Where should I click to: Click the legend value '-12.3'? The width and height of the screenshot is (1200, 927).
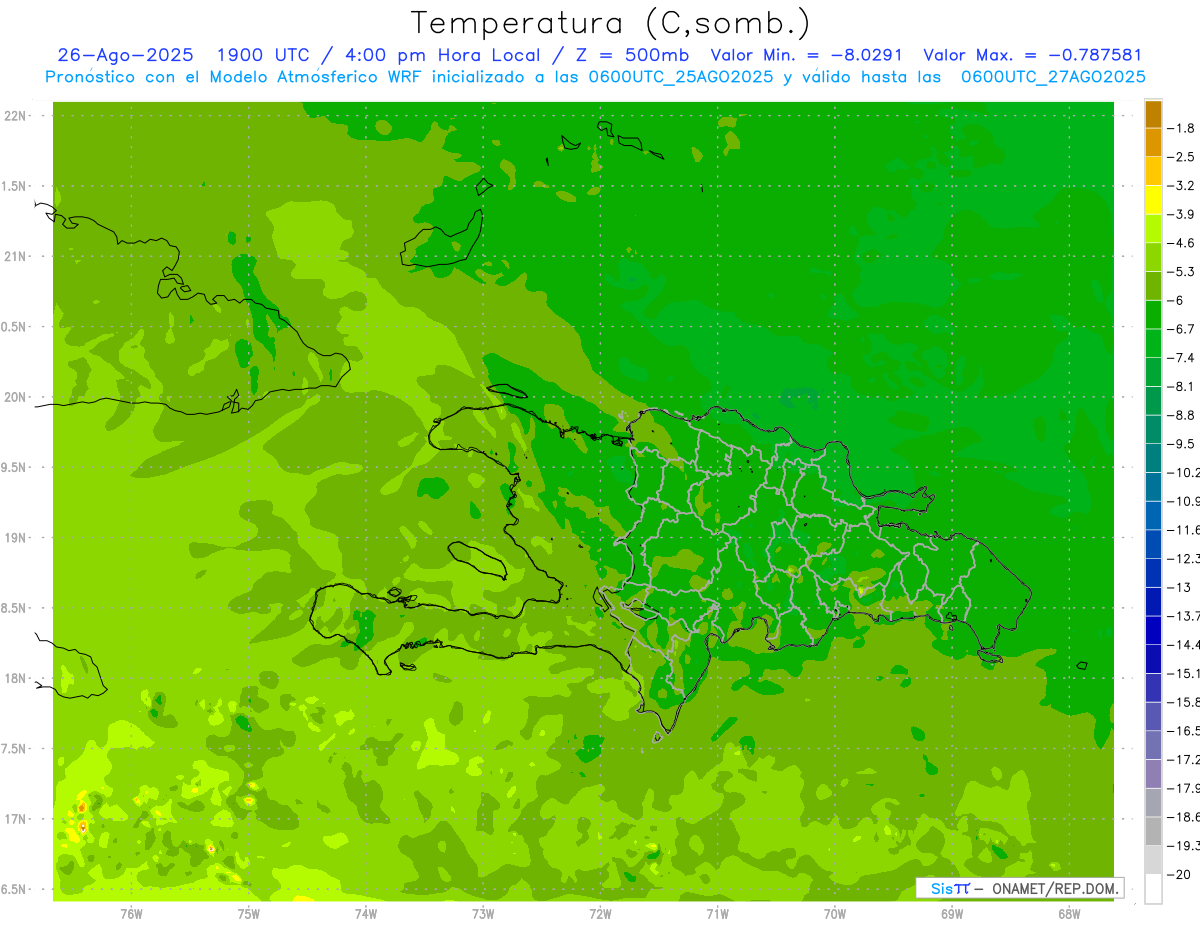1184,558
